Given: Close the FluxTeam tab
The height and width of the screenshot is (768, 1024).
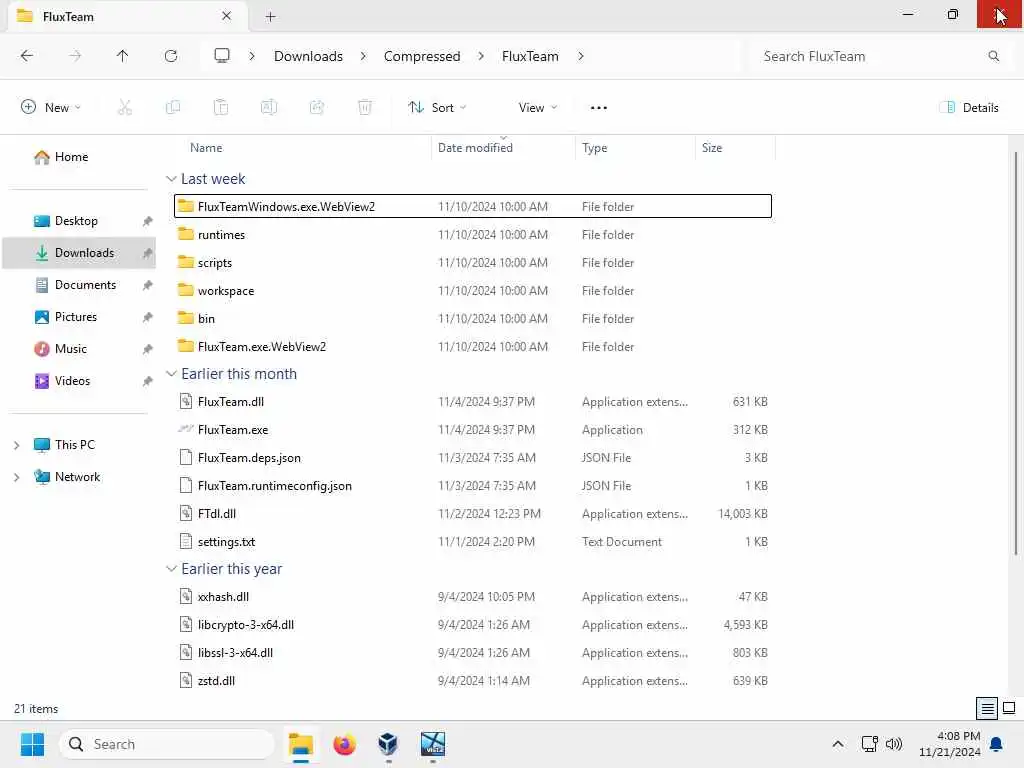Looking at the screenshot, I should coord(227,16).
